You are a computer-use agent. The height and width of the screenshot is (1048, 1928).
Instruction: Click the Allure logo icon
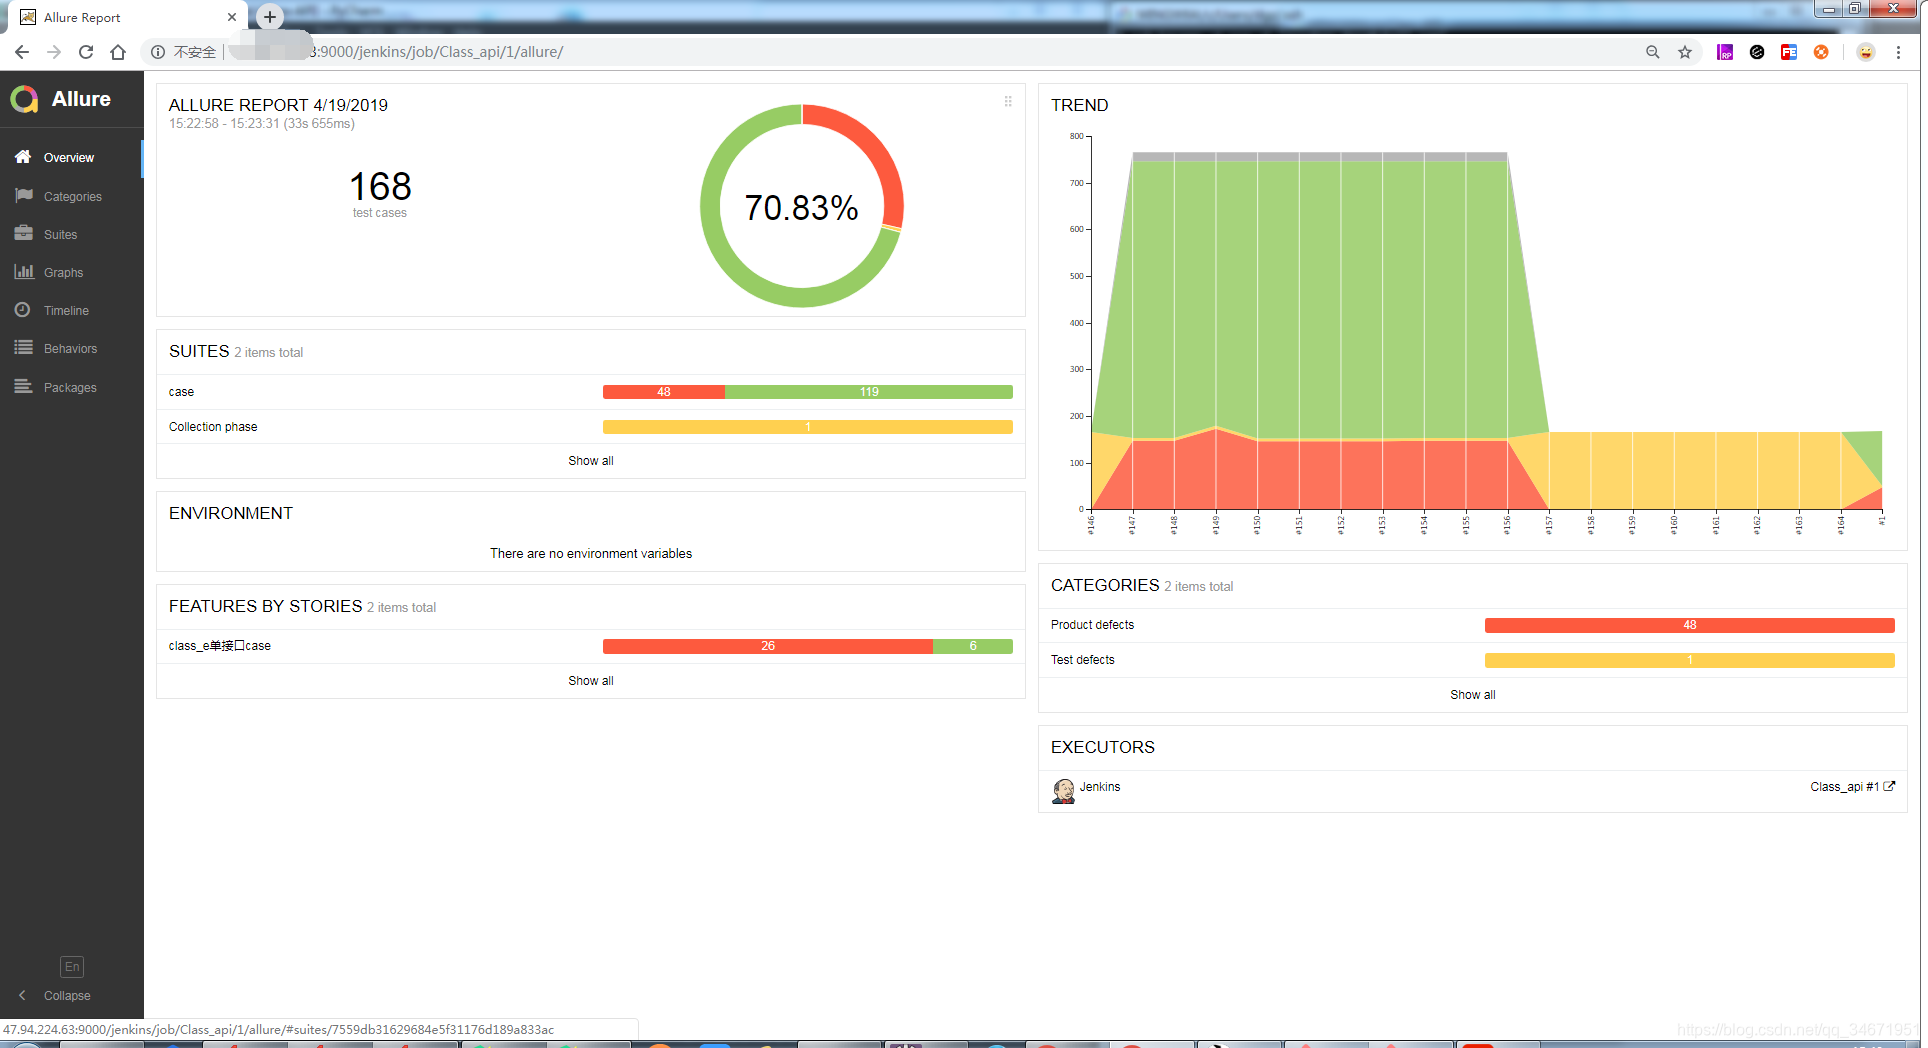(x=24, y=99)
